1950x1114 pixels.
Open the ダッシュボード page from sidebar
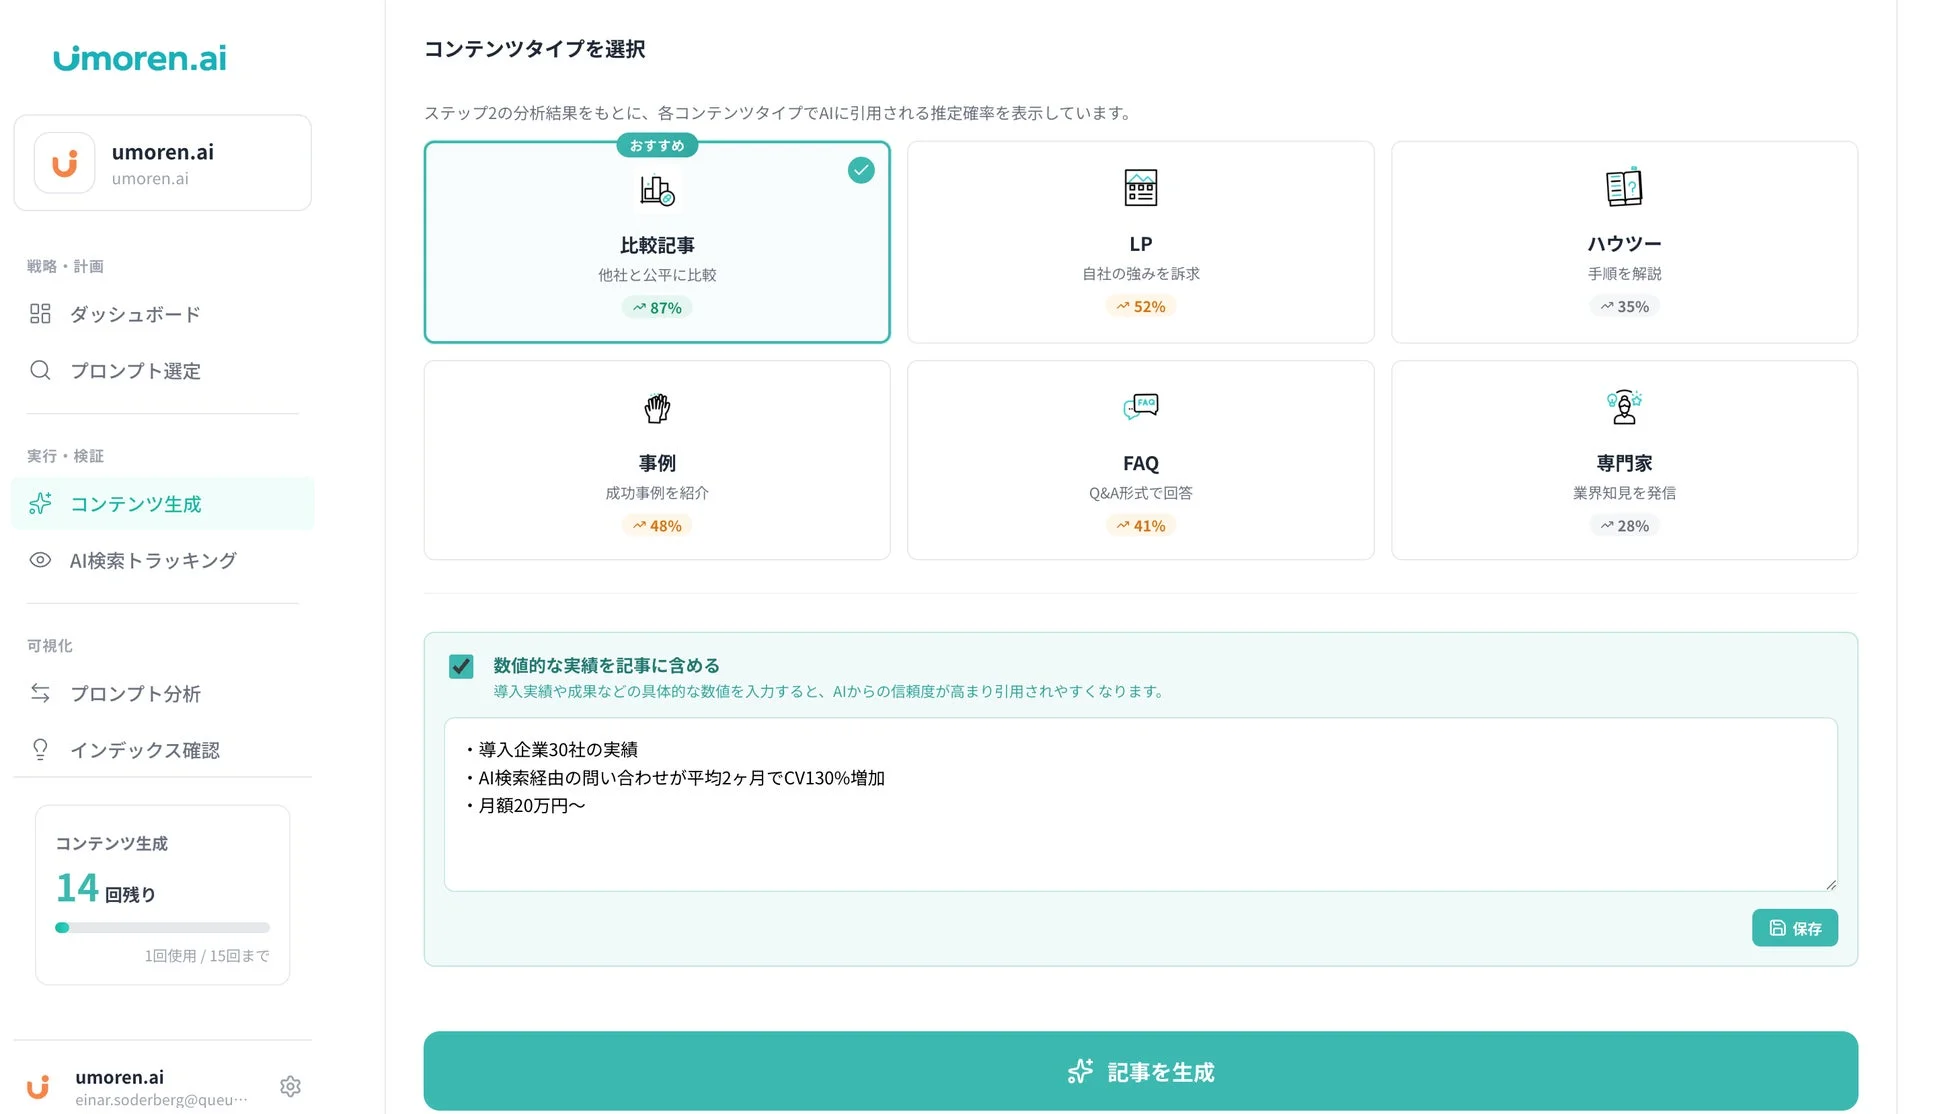tap(134, 313)
